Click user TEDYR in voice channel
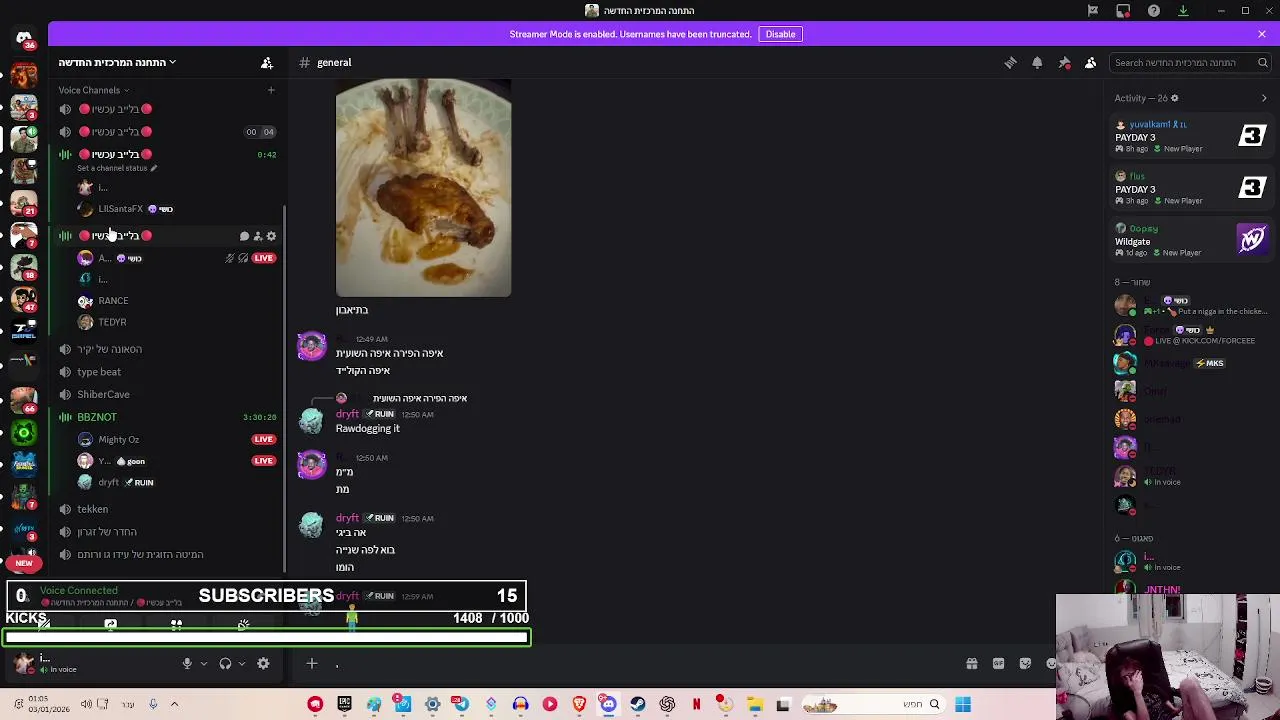The image size is (1280, 720). [112, 322]
